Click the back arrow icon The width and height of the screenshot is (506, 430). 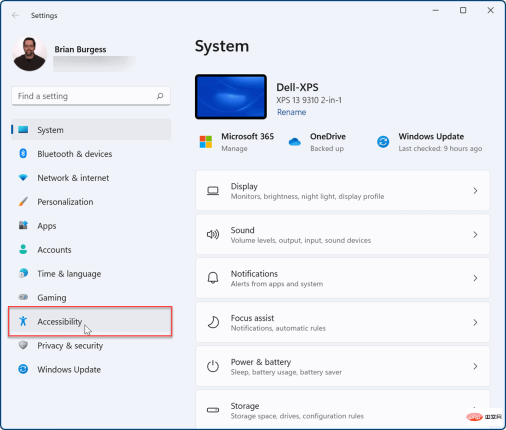pyautogui.click(x=15, y=15)
